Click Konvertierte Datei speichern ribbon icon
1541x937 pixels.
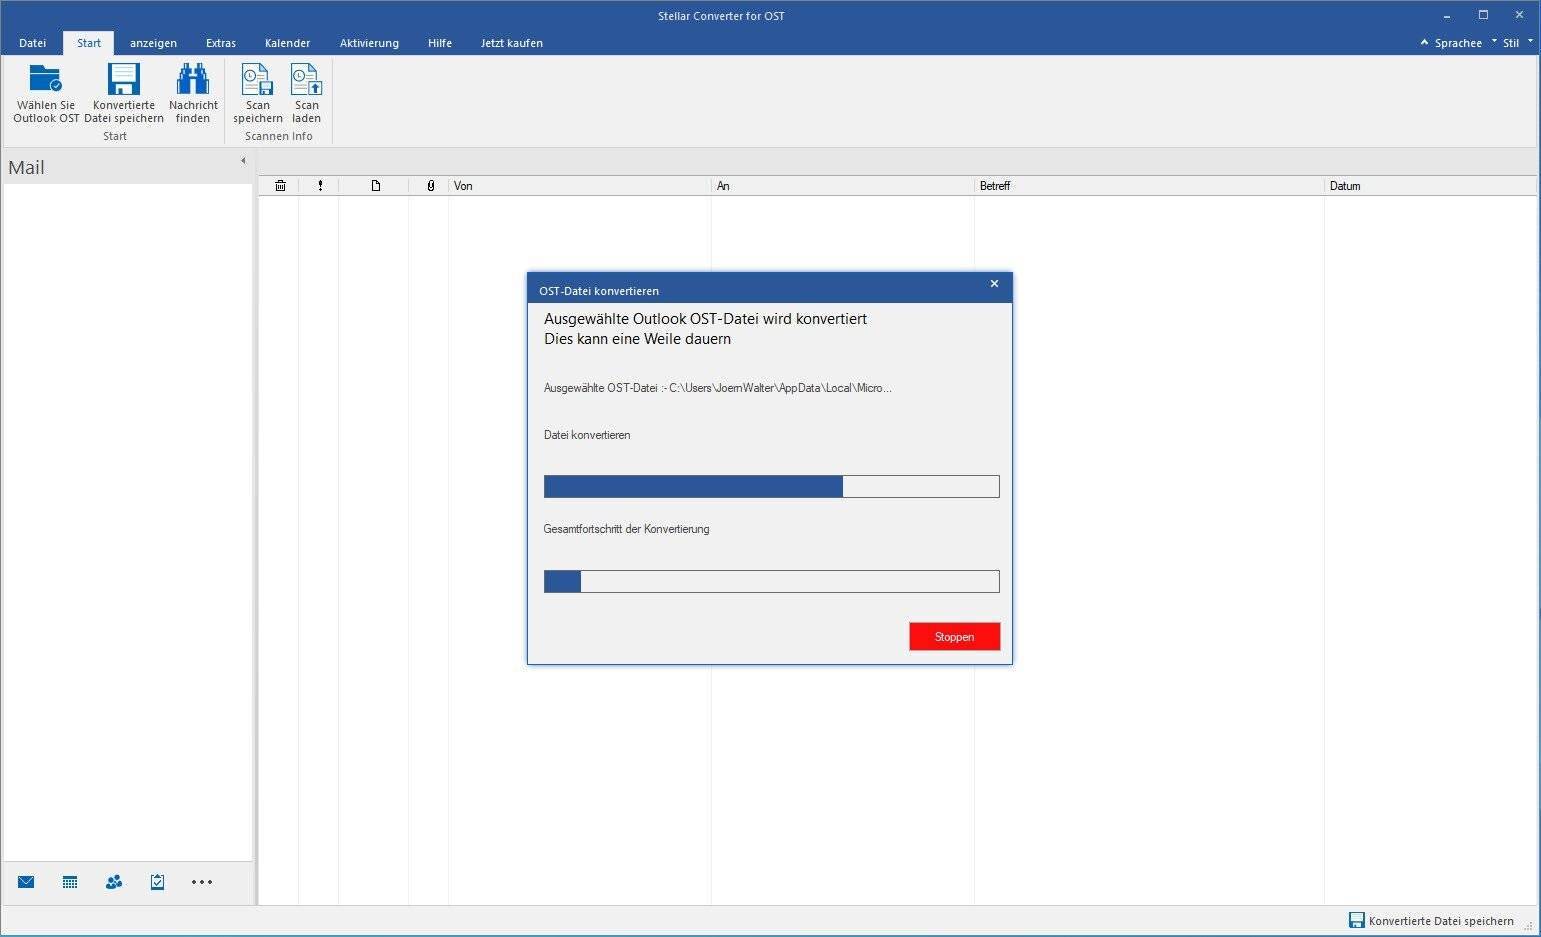tap(124, 80)
